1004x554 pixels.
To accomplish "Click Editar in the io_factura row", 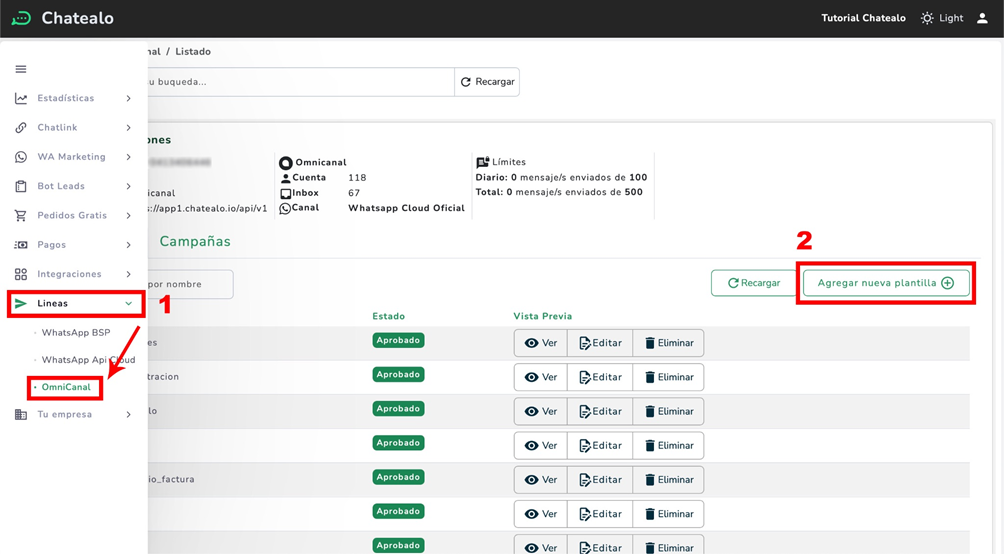I will (x=600, y=480).
